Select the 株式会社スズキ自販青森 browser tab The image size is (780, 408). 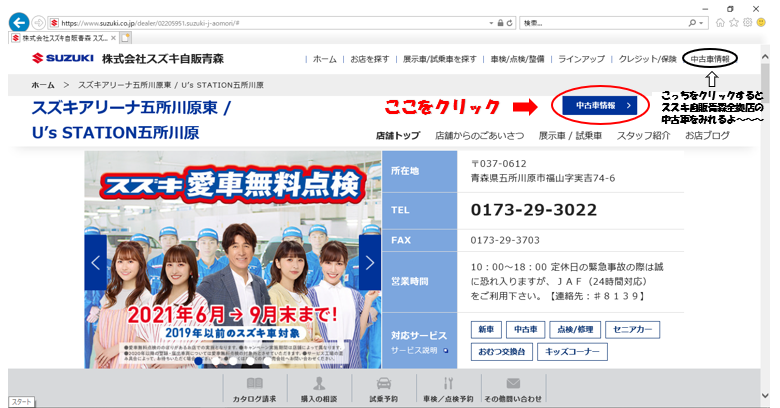point(63,38)
